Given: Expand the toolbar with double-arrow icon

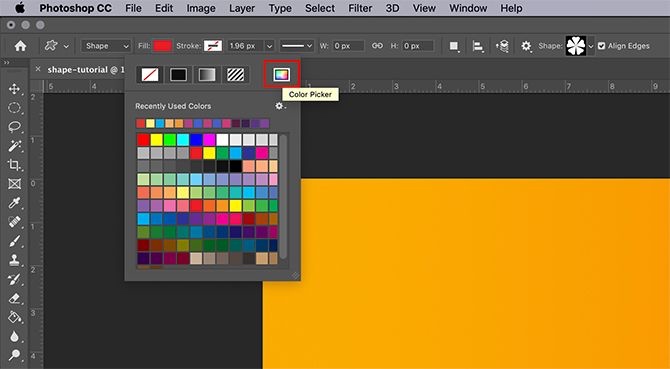Looking at the screenshot, I should [6, 62].
